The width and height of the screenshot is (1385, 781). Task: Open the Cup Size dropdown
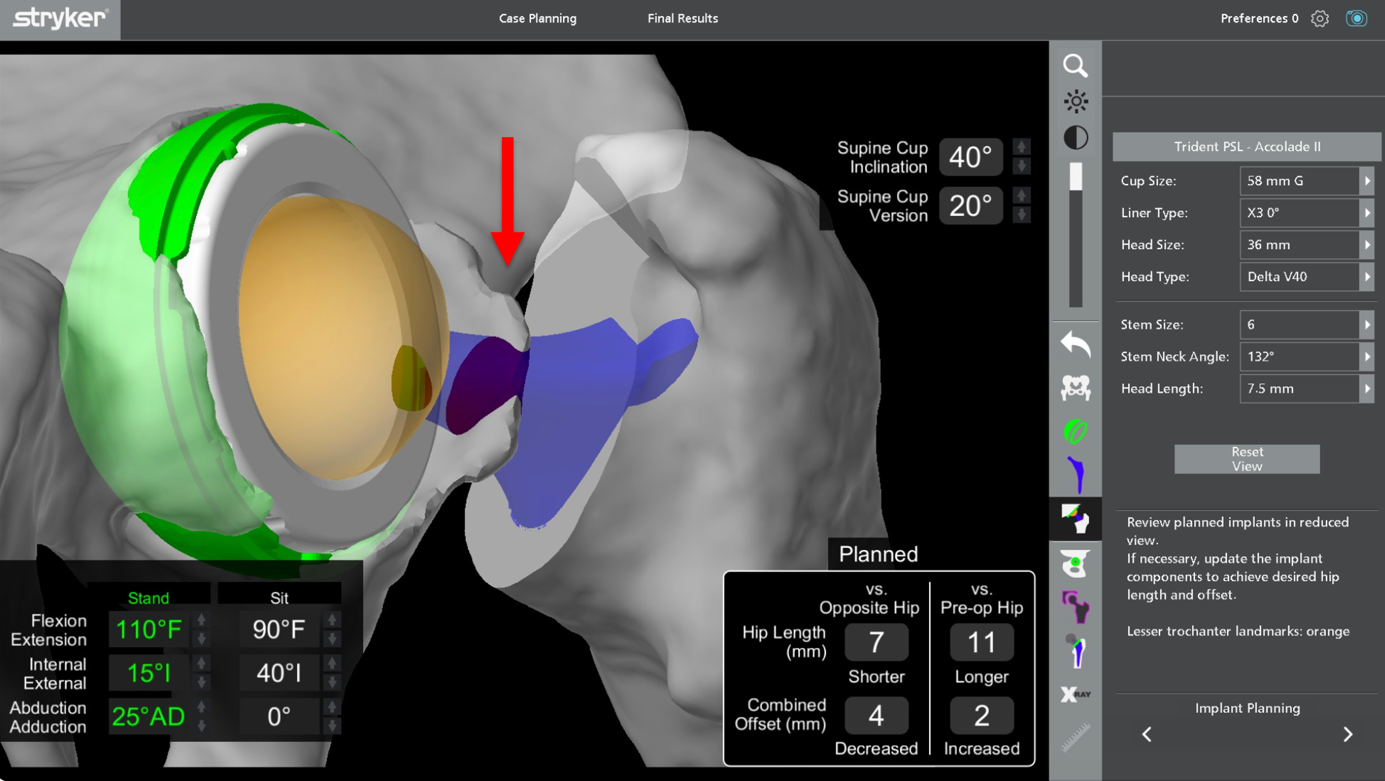[1366, 181]
